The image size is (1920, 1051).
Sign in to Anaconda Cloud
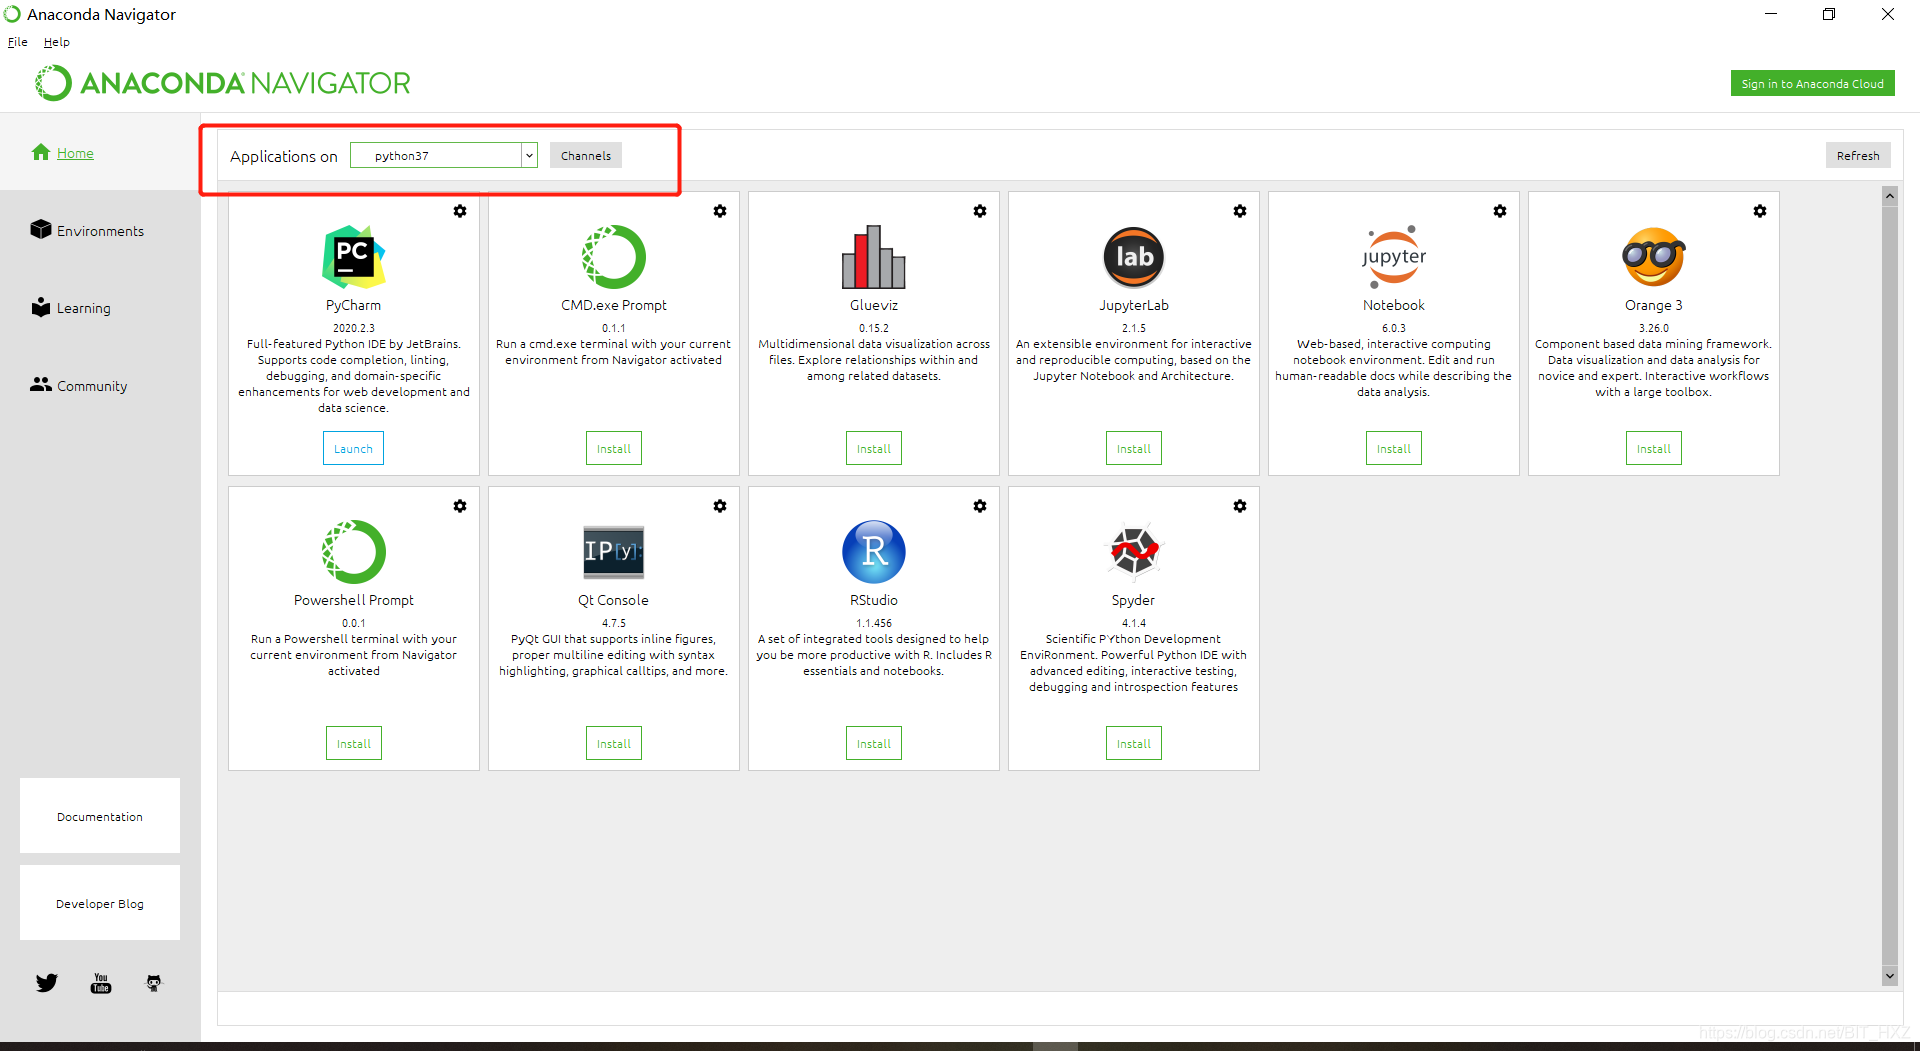click(x=1812, y=83)
